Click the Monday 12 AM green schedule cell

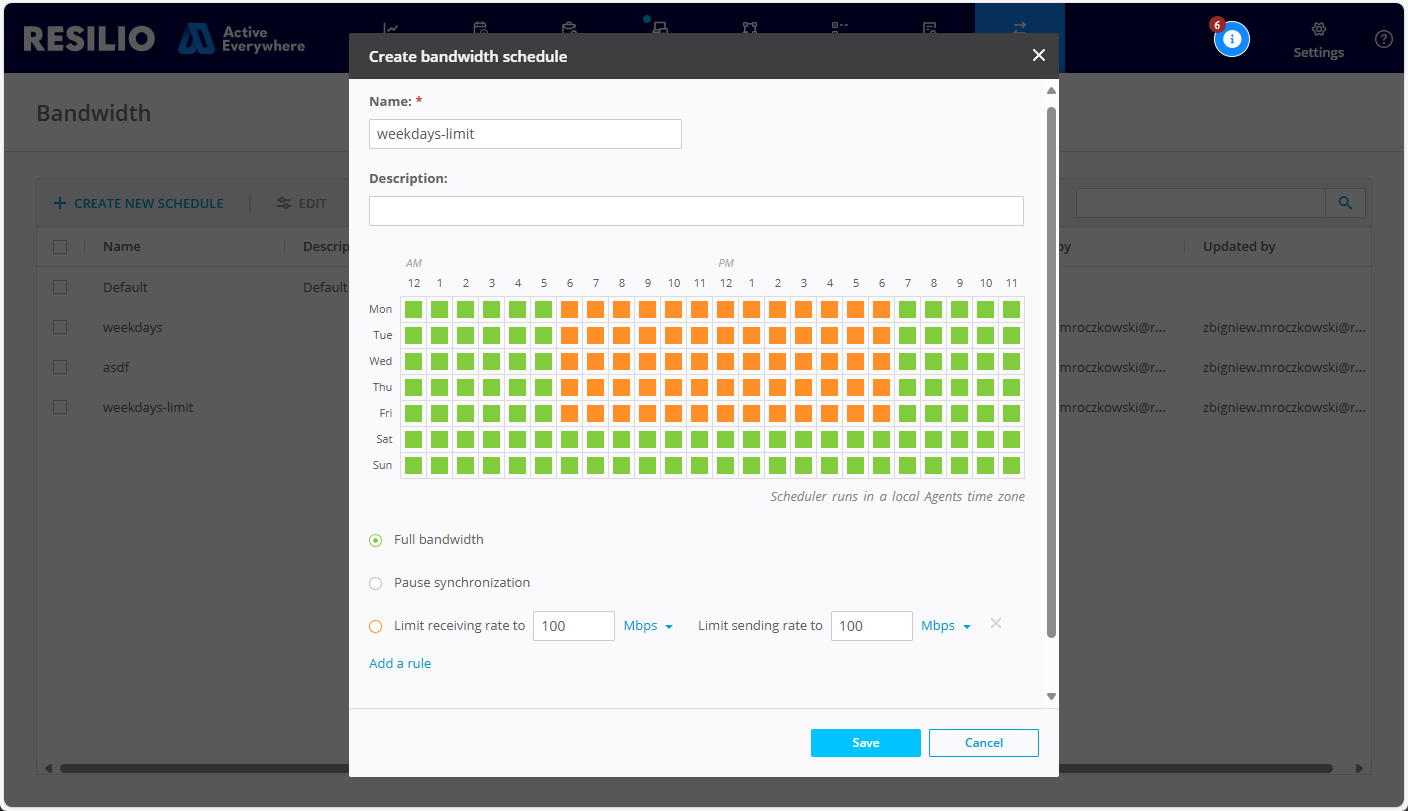pyautogui.click(x=413, y=309)
